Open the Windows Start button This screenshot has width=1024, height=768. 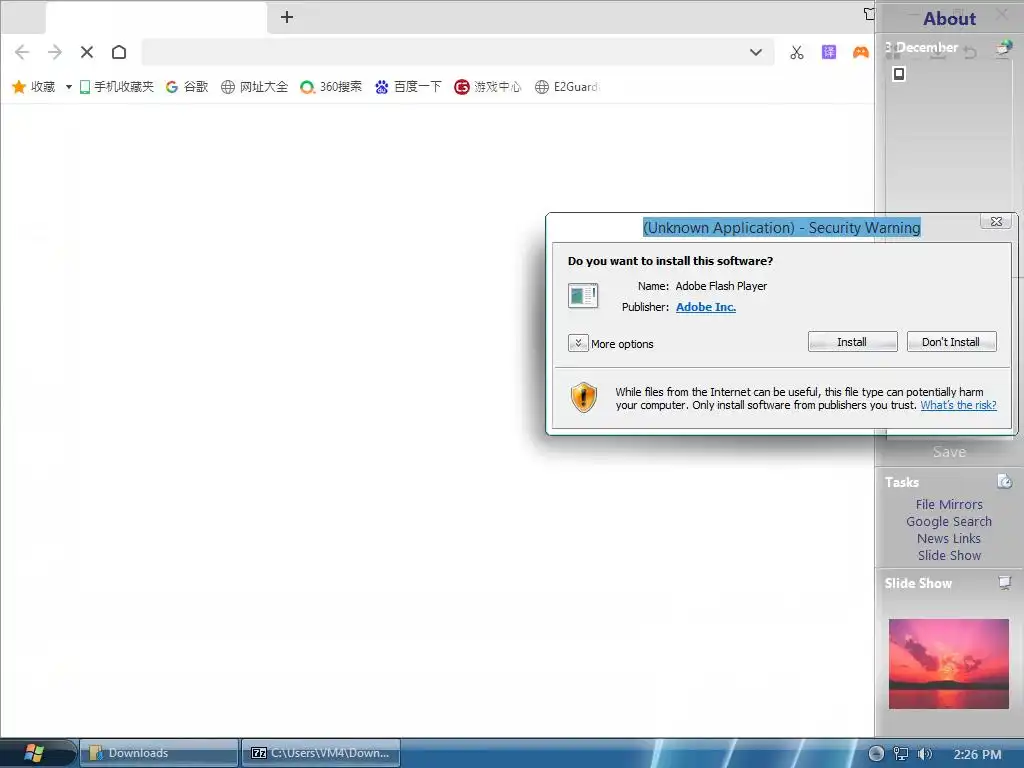[x=34, y=753]
